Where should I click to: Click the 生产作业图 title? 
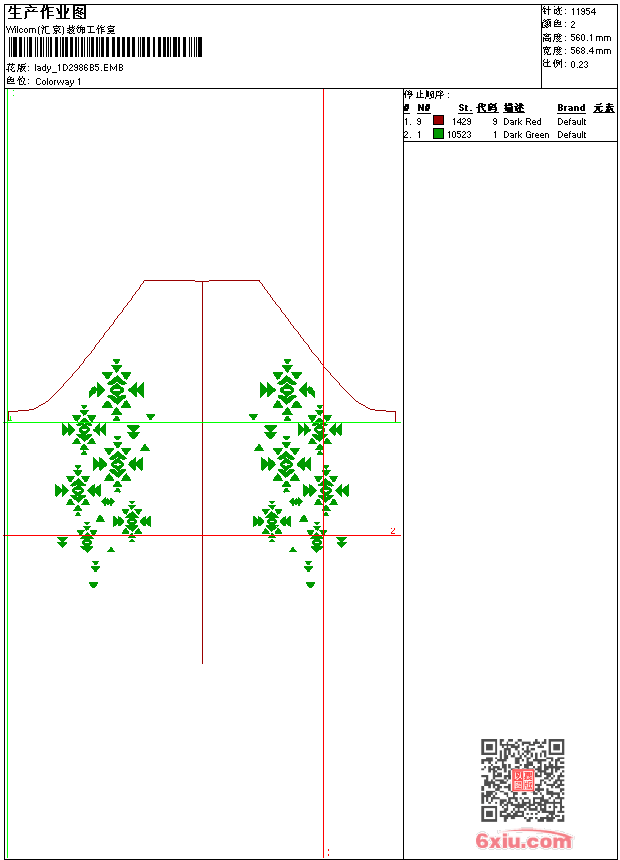point(47,12)
